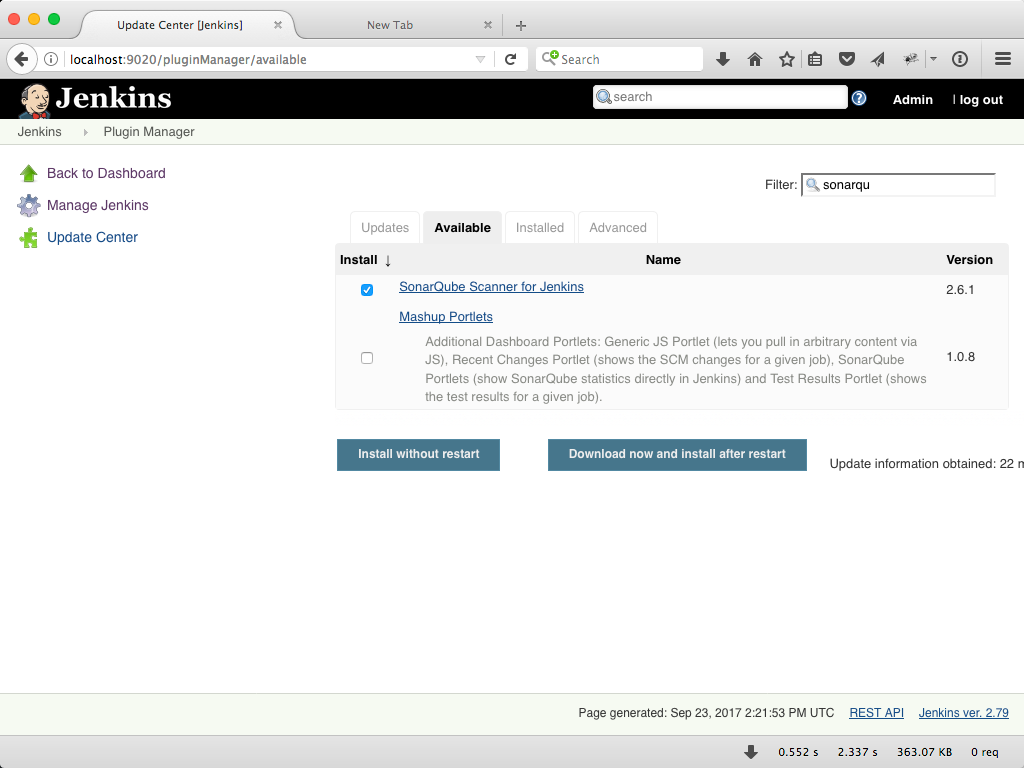Click the 0 req status entry

985,752
